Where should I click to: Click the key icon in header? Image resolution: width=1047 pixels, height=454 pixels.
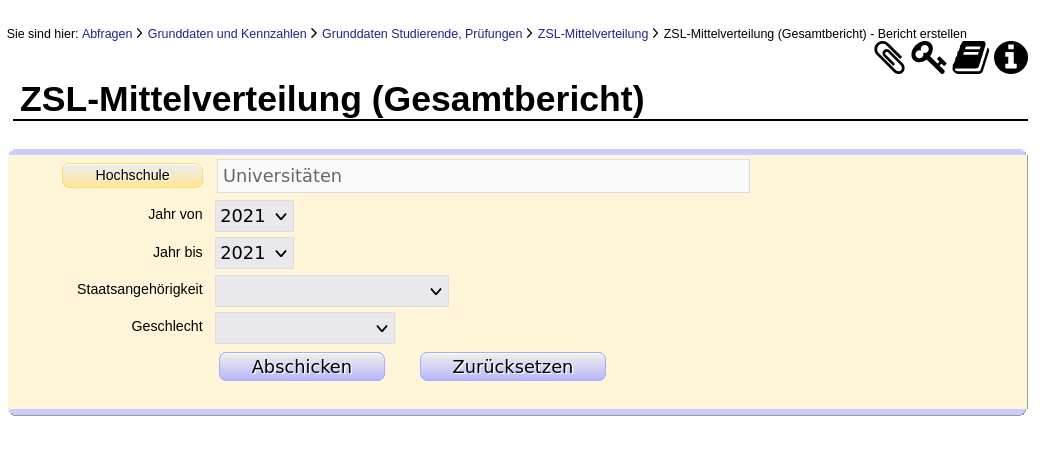click(928, 58)
